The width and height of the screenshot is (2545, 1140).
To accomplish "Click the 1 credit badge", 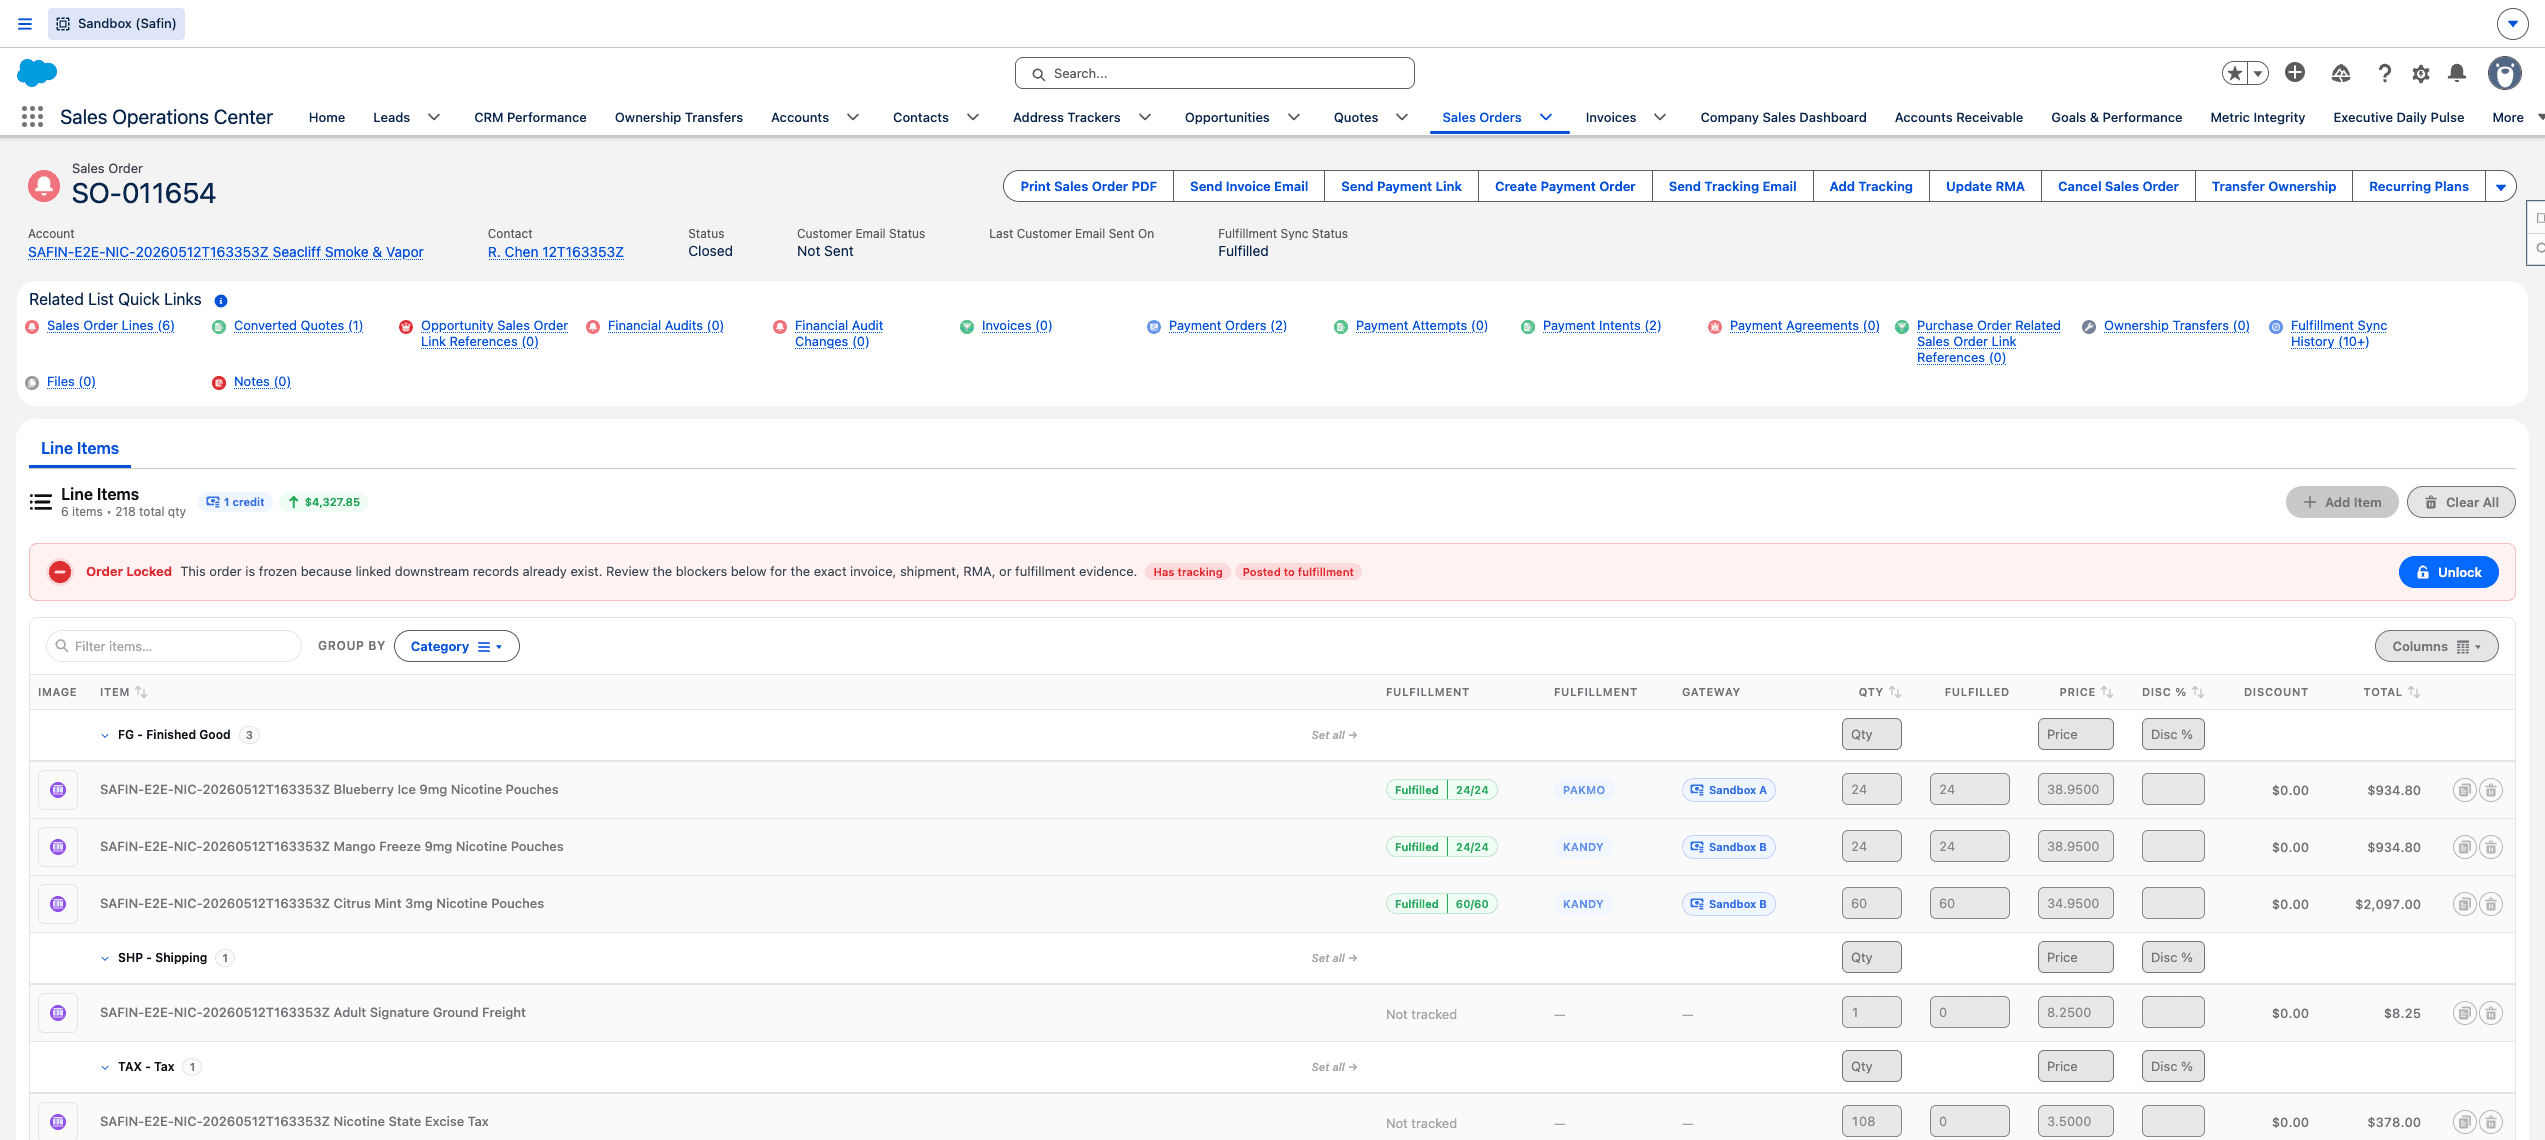I will click(x=236, y=502).
